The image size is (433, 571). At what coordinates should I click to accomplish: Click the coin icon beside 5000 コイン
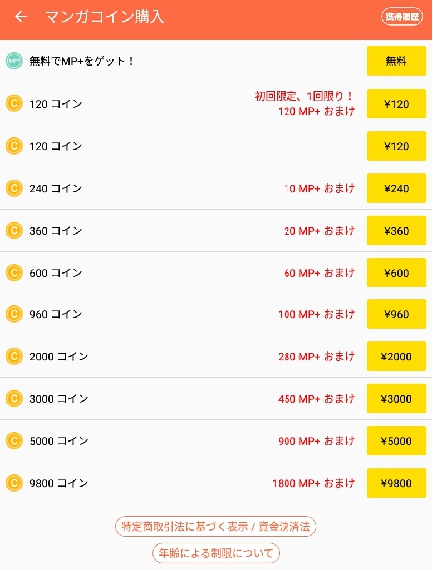point(14,441)
